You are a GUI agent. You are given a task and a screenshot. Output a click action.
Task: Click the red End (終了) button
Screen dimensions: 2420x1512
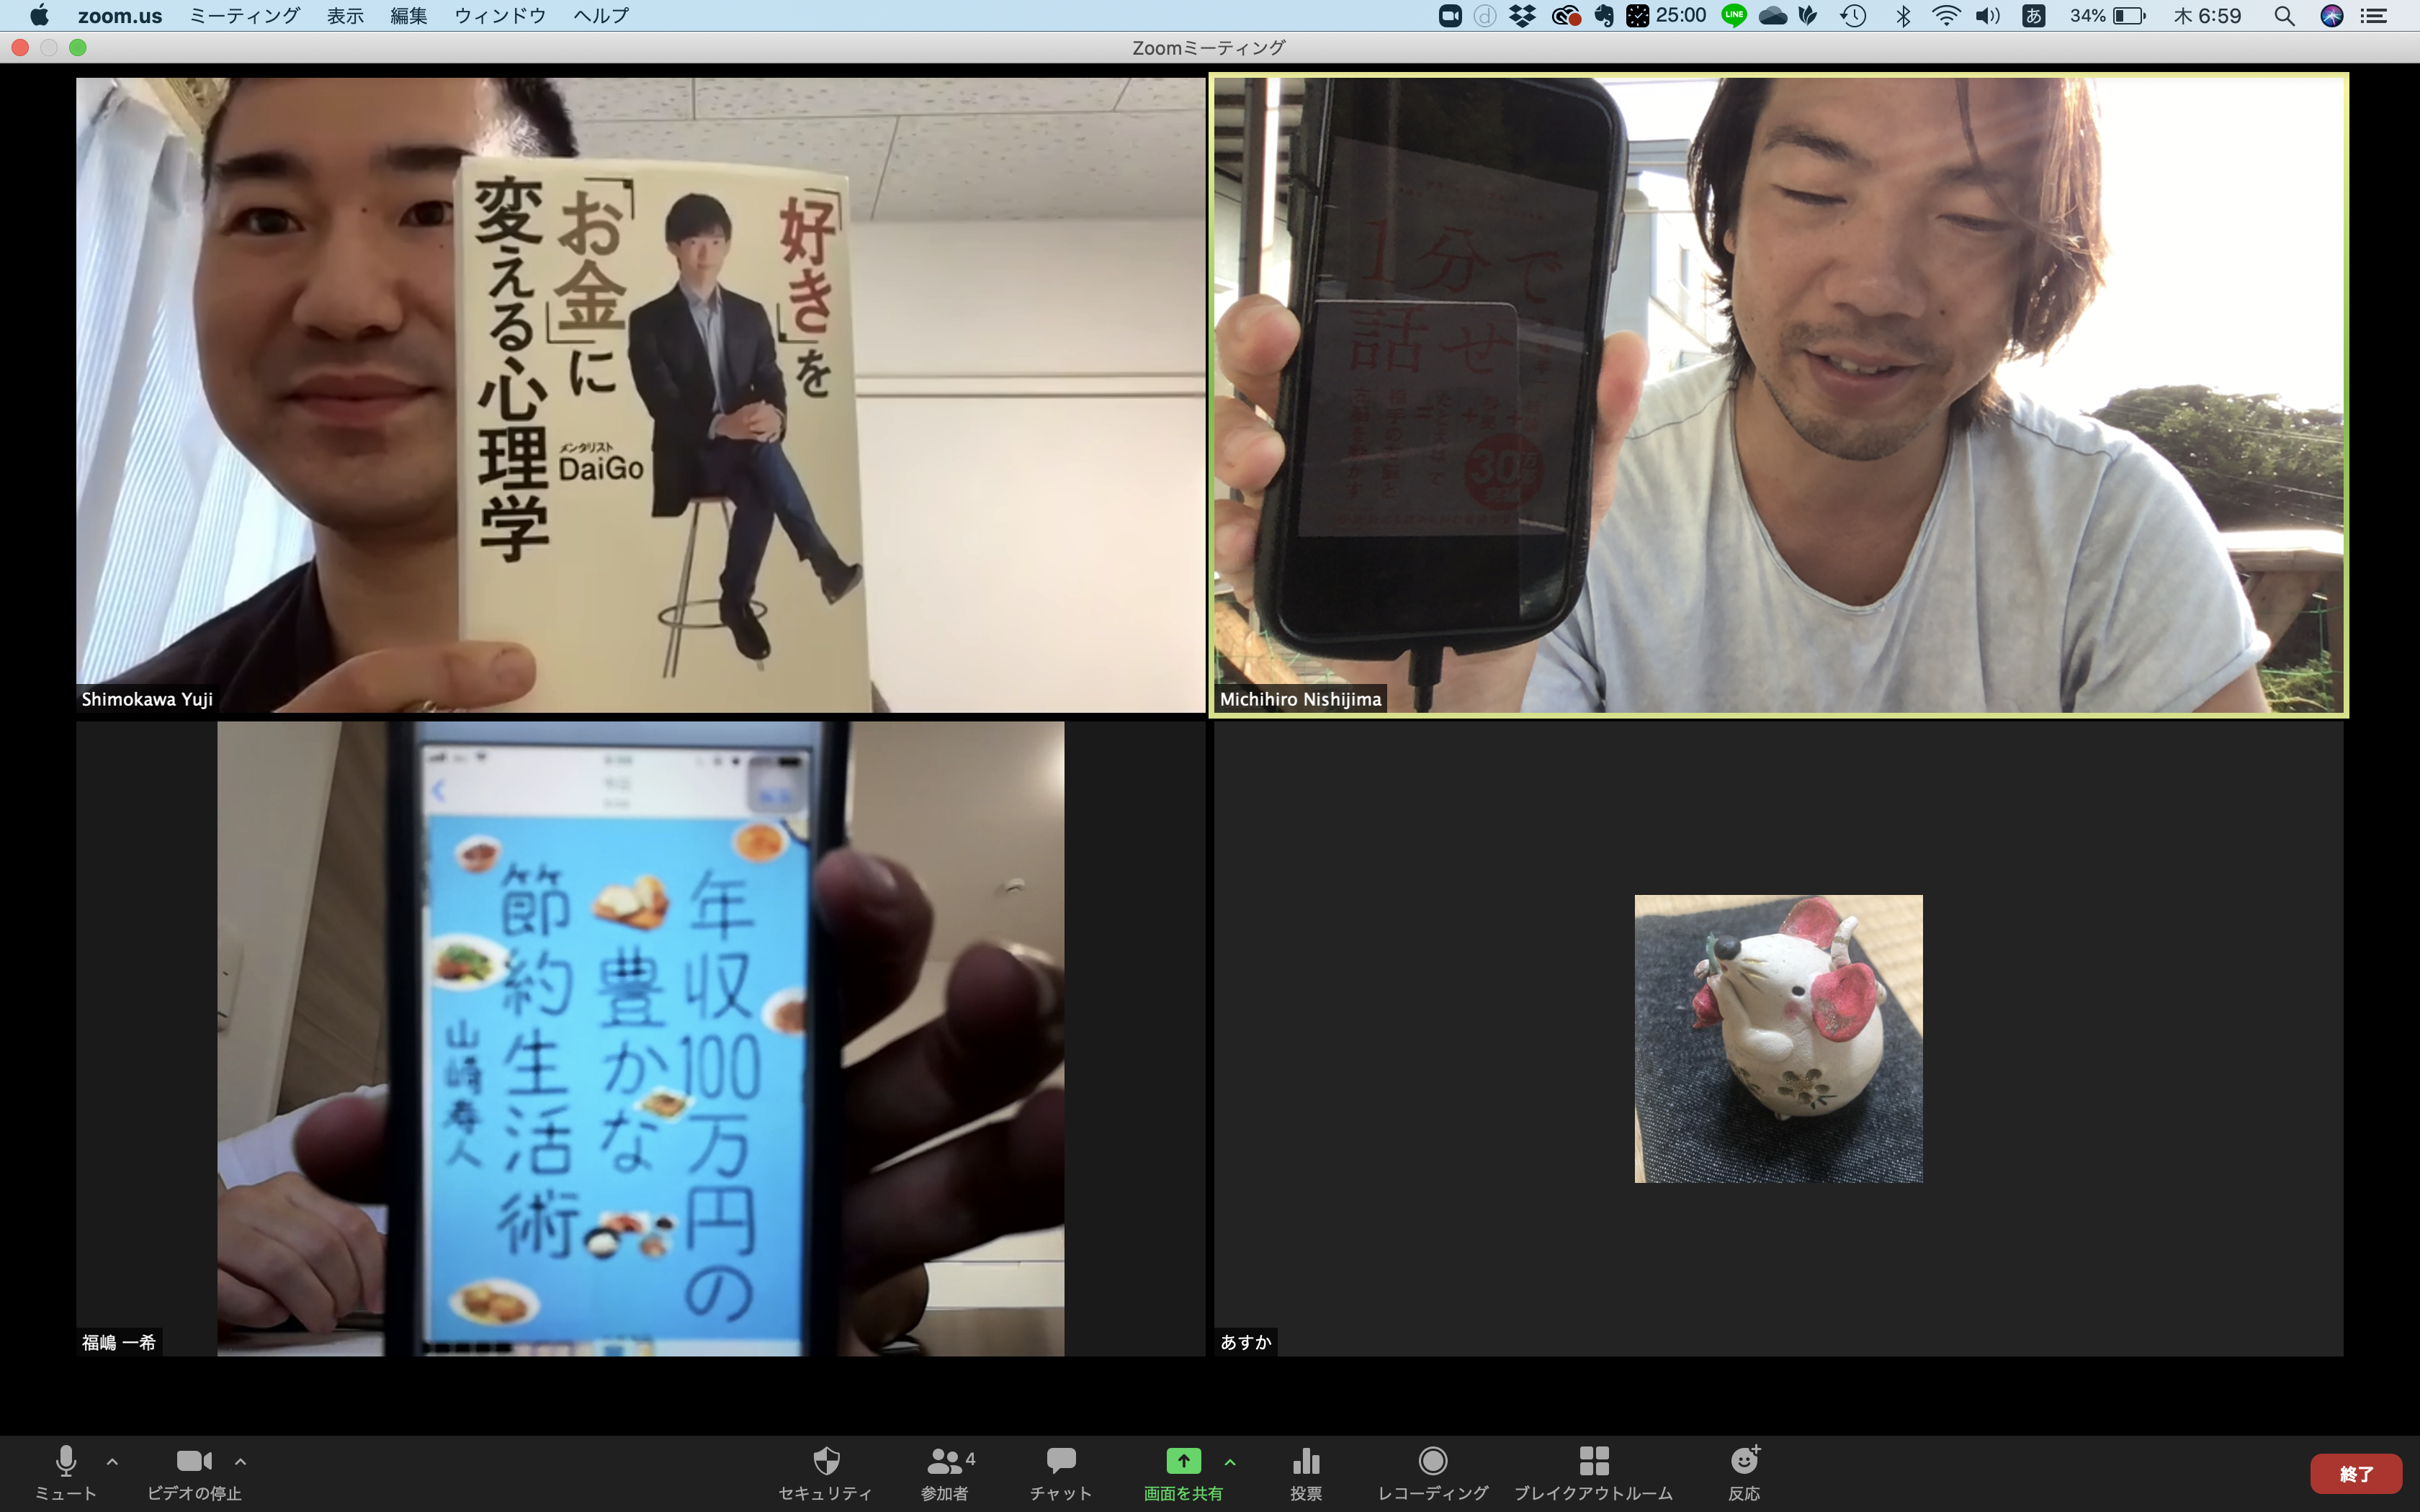point(2355,1474)
